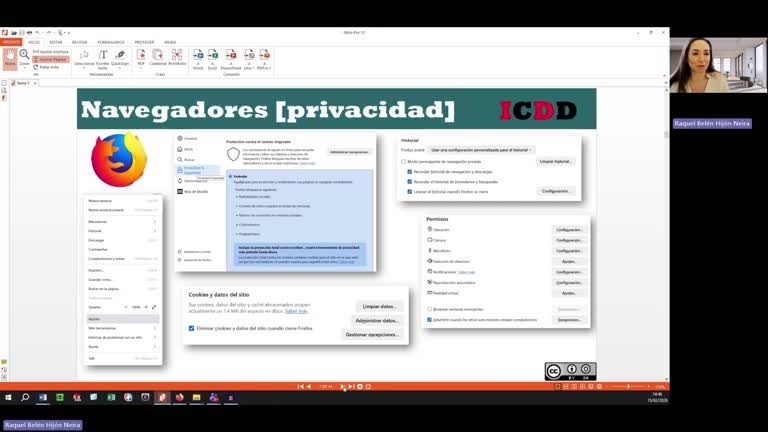Go to next page in bottom bar
This screenshot has width=768, height=432.
[x=342, y=386]
